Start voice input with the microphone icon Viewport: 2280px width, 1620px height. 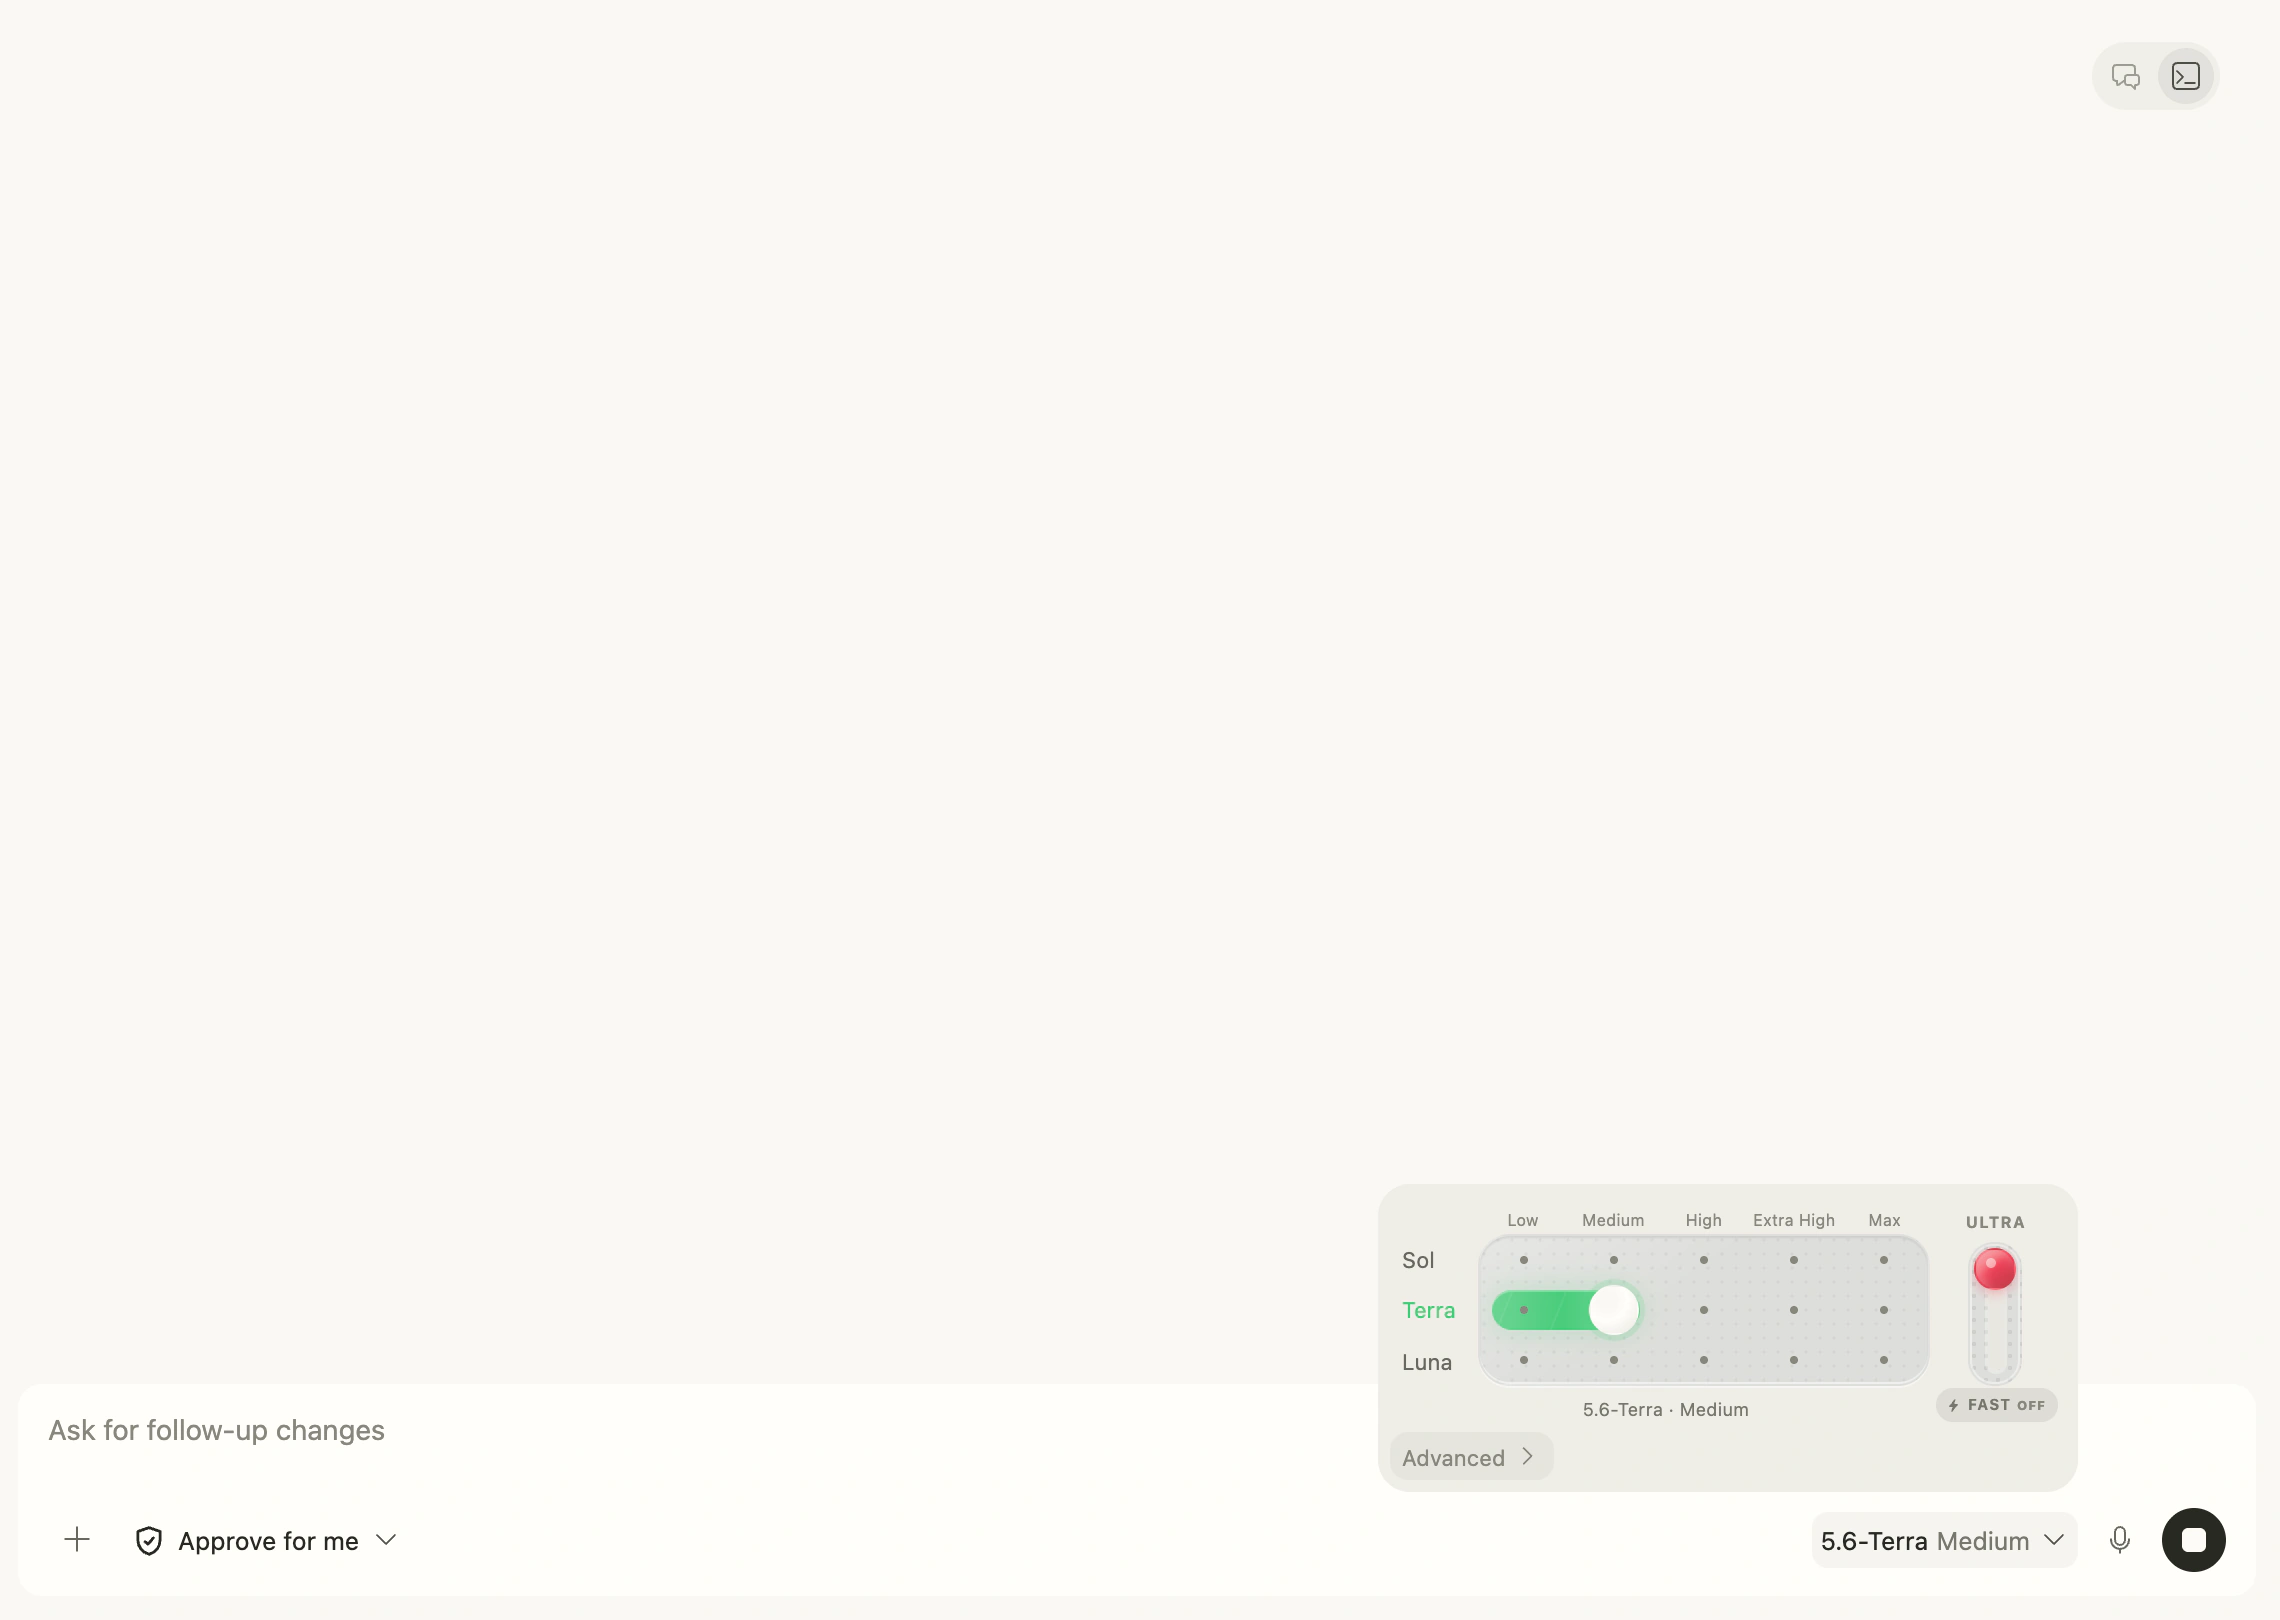pos(2119,1540)
